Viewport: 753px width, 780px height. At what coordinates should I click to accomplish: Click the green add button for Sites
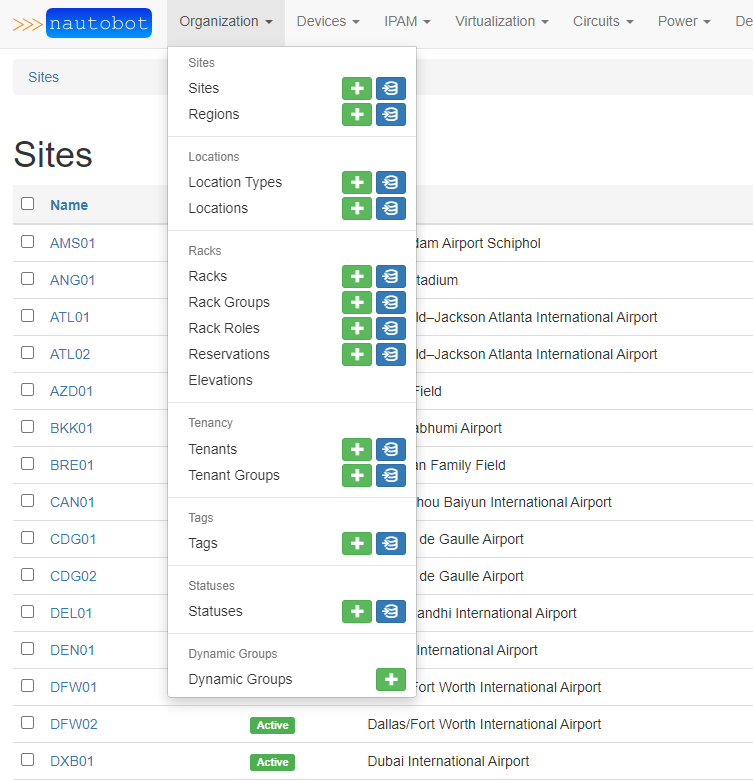click(357, 88)
